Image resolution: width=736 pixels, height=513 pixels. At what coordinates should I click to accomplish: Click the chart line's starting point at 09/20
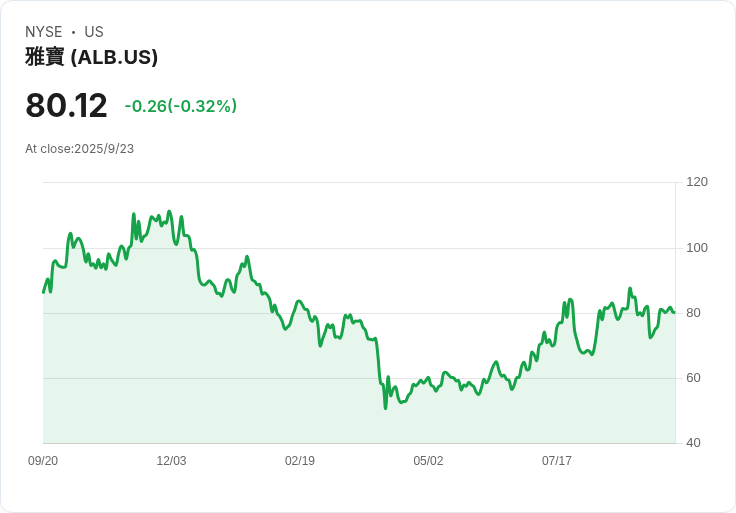[44, 292]
